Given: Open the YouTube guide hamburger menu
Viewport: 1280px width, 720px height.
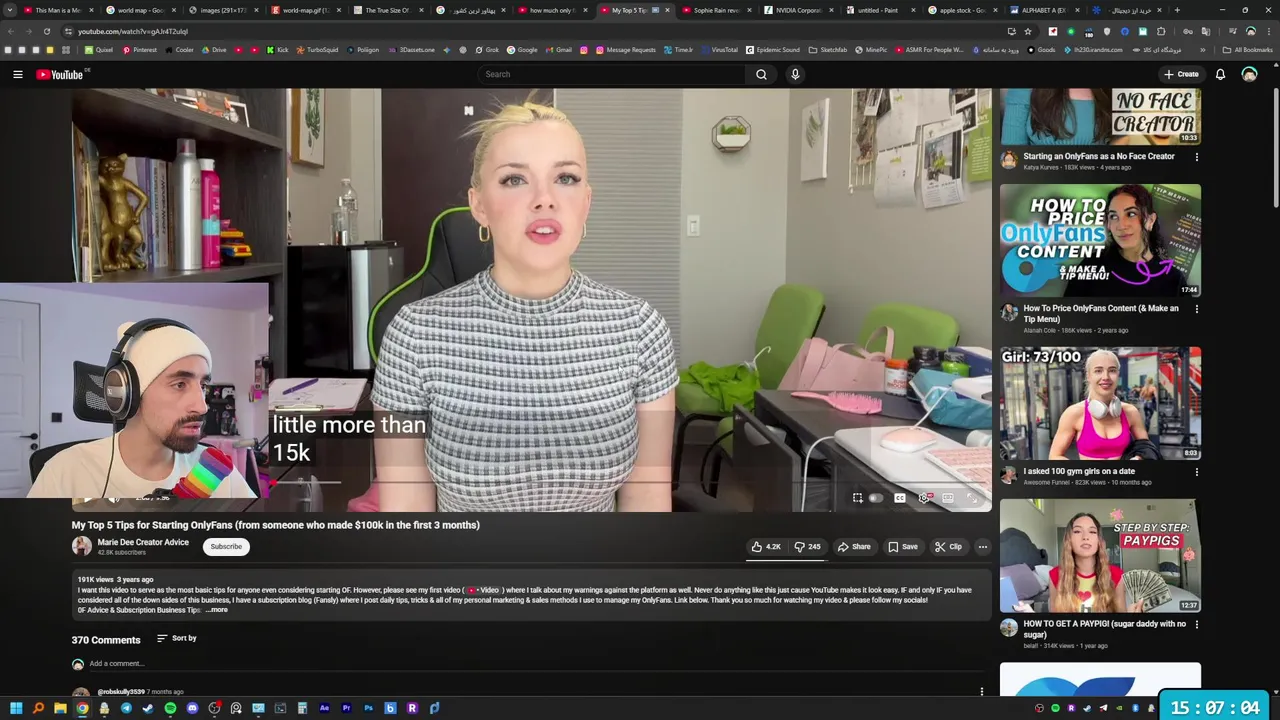Looking at the screenshot, I should pyautogui.click(x=17, y=74).
